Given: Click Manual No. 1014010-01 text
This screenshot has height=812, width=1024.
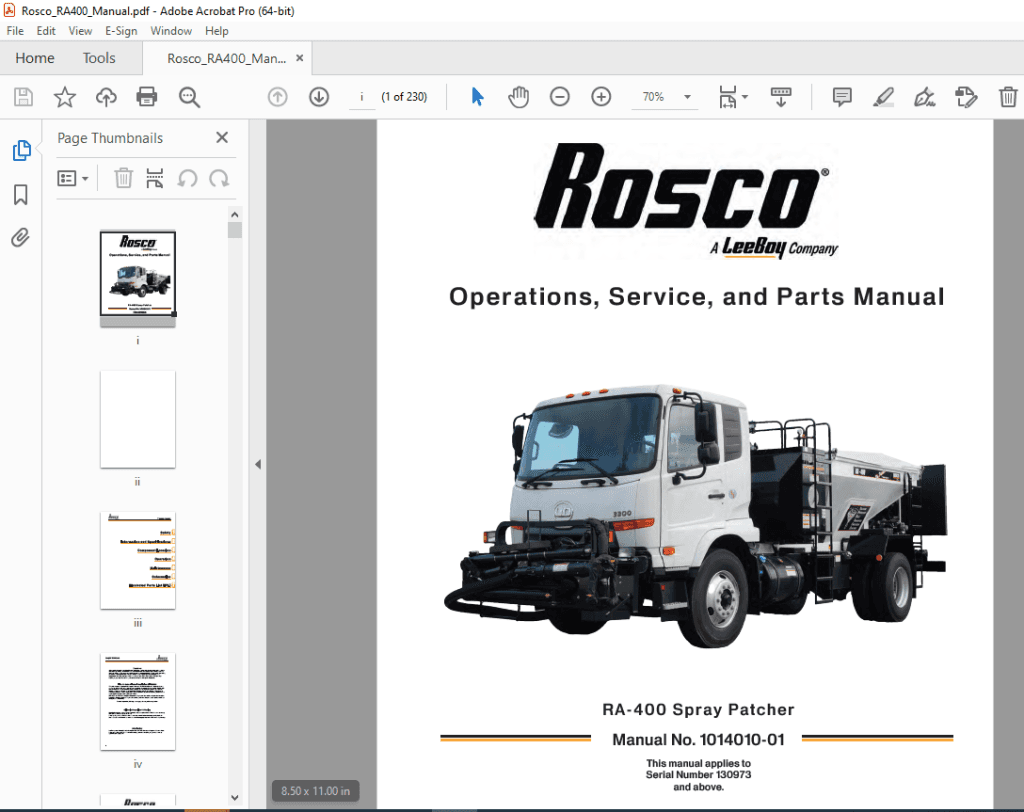Looking at the screenshot, I should coord(698,739).
